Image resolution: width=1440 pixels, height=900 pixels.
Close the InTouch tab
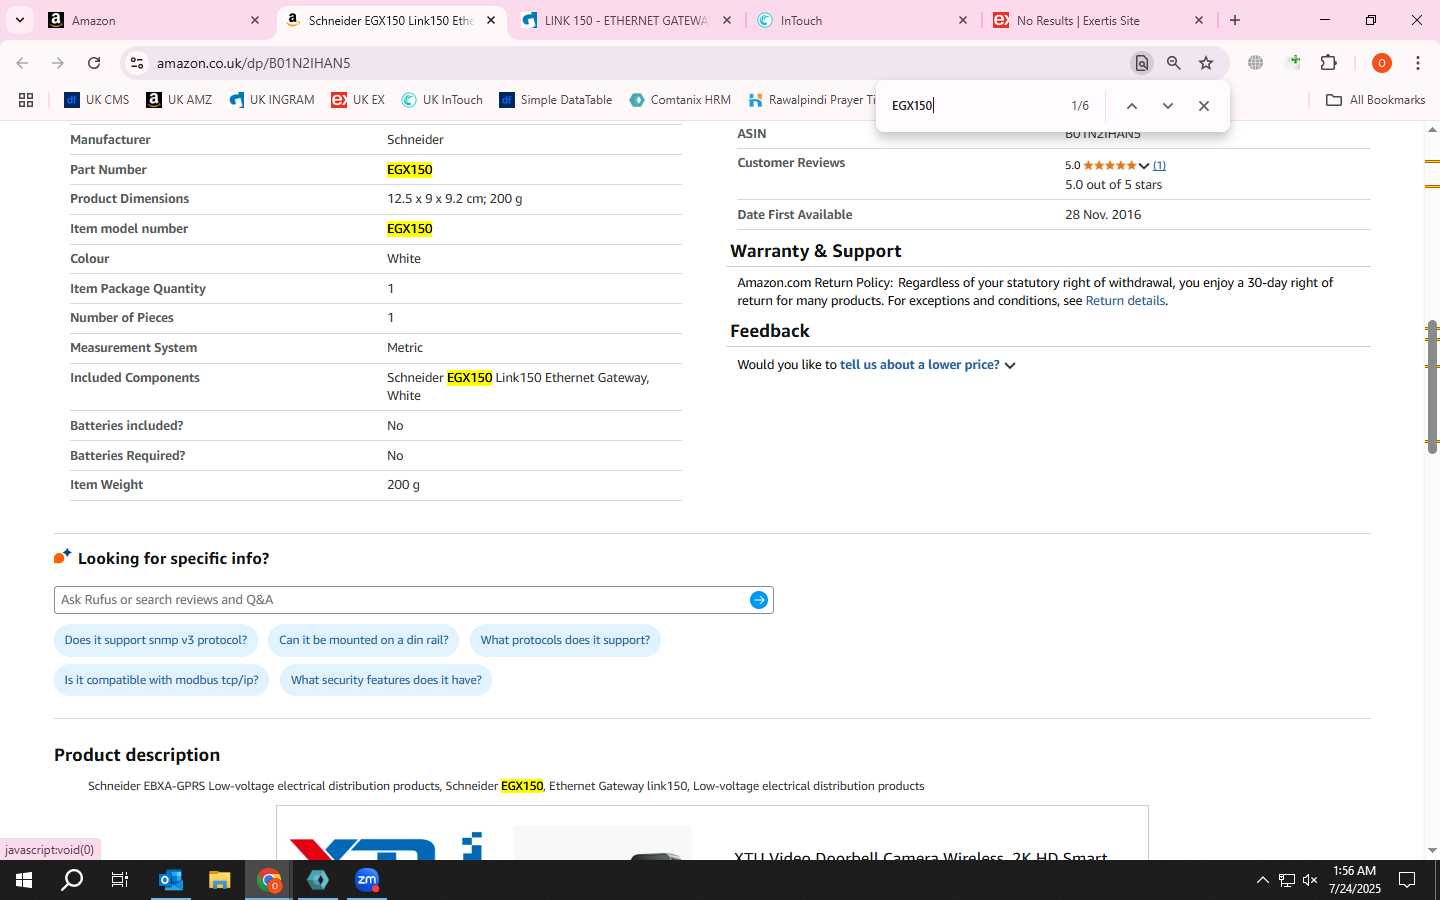pyautogui.click(x=963, y=20)
